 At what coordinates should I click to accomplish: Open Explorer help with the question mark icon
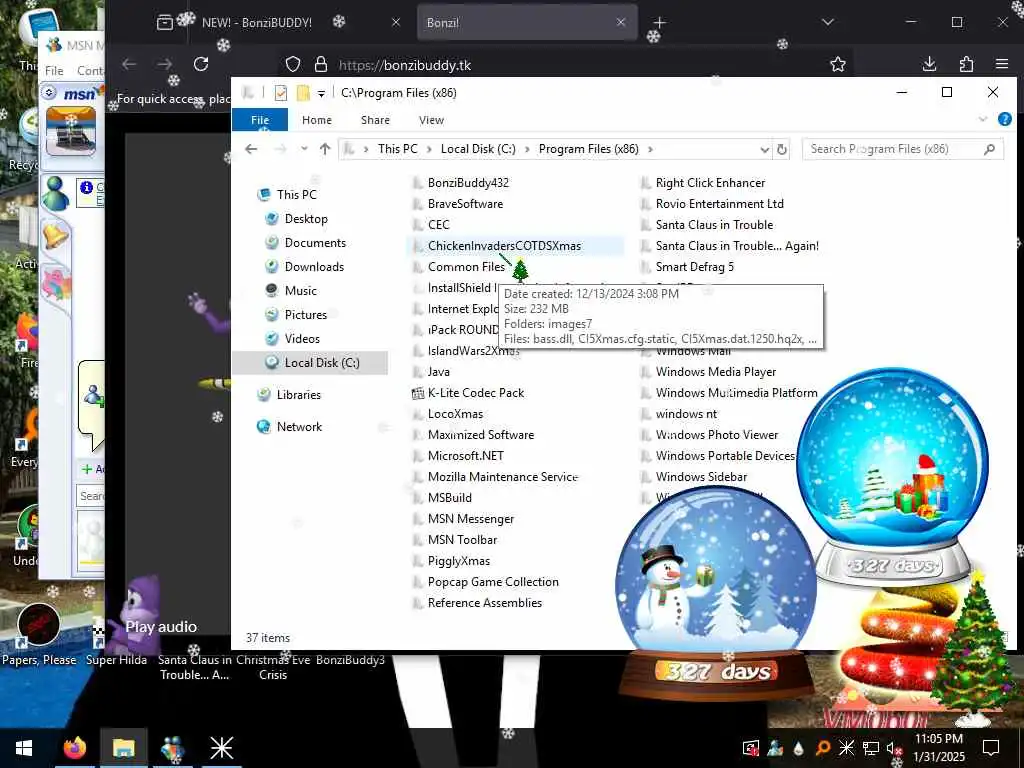click(x=1004, y=119)
